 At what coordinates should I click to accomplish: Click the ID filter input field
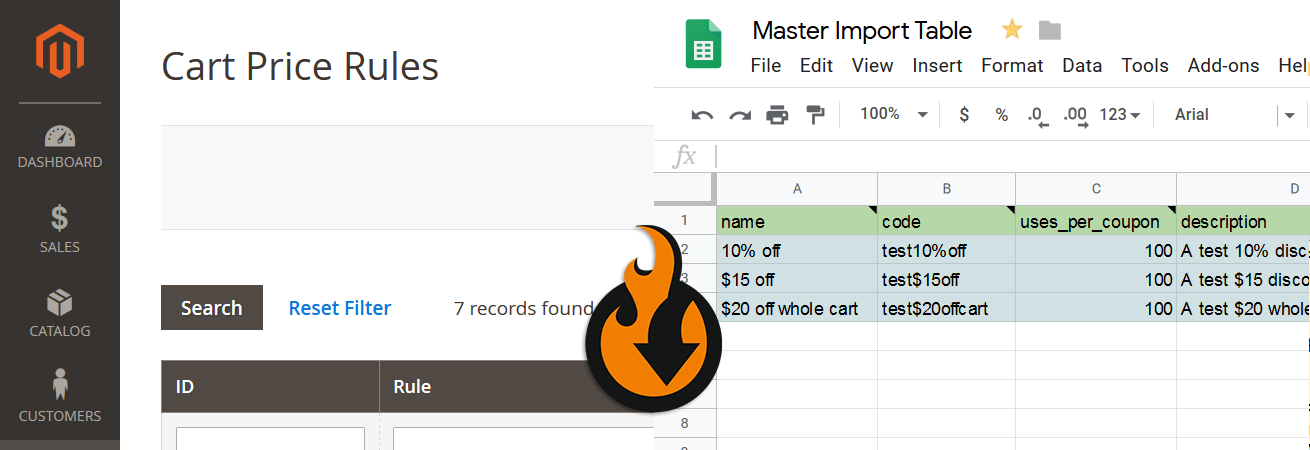[x=270, y=438]
